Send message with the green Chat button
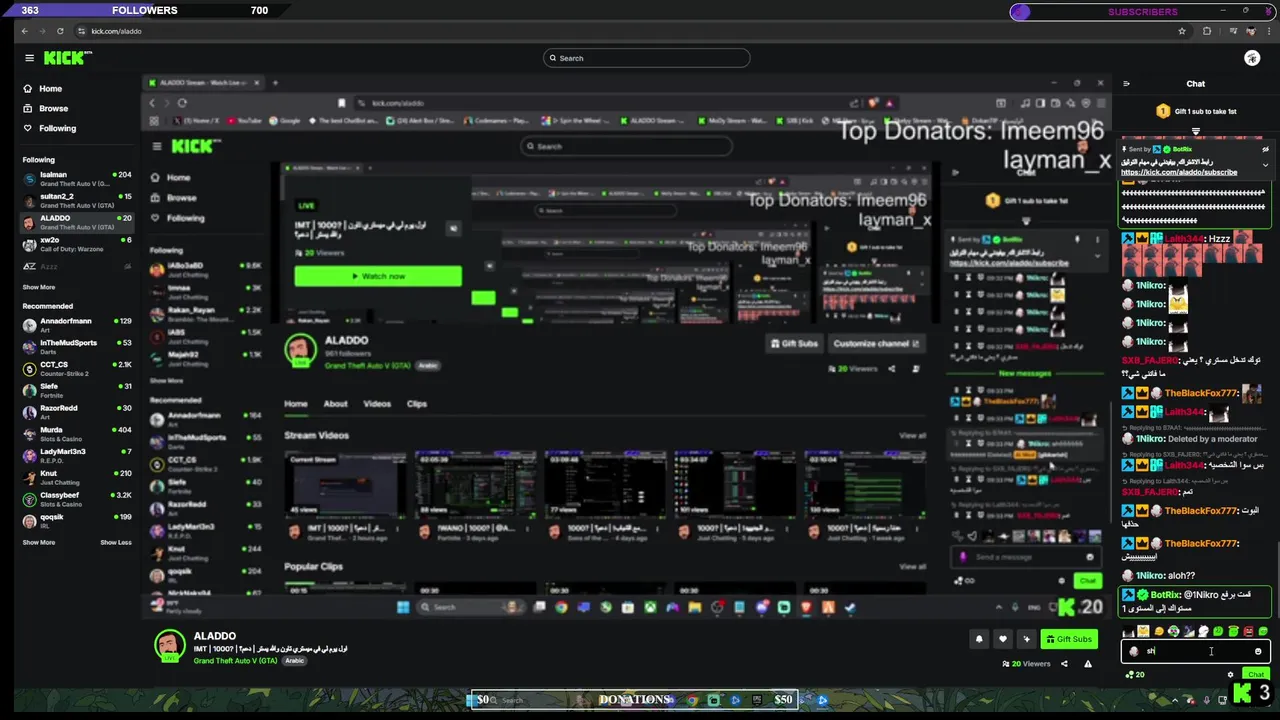 (1255, 675)
